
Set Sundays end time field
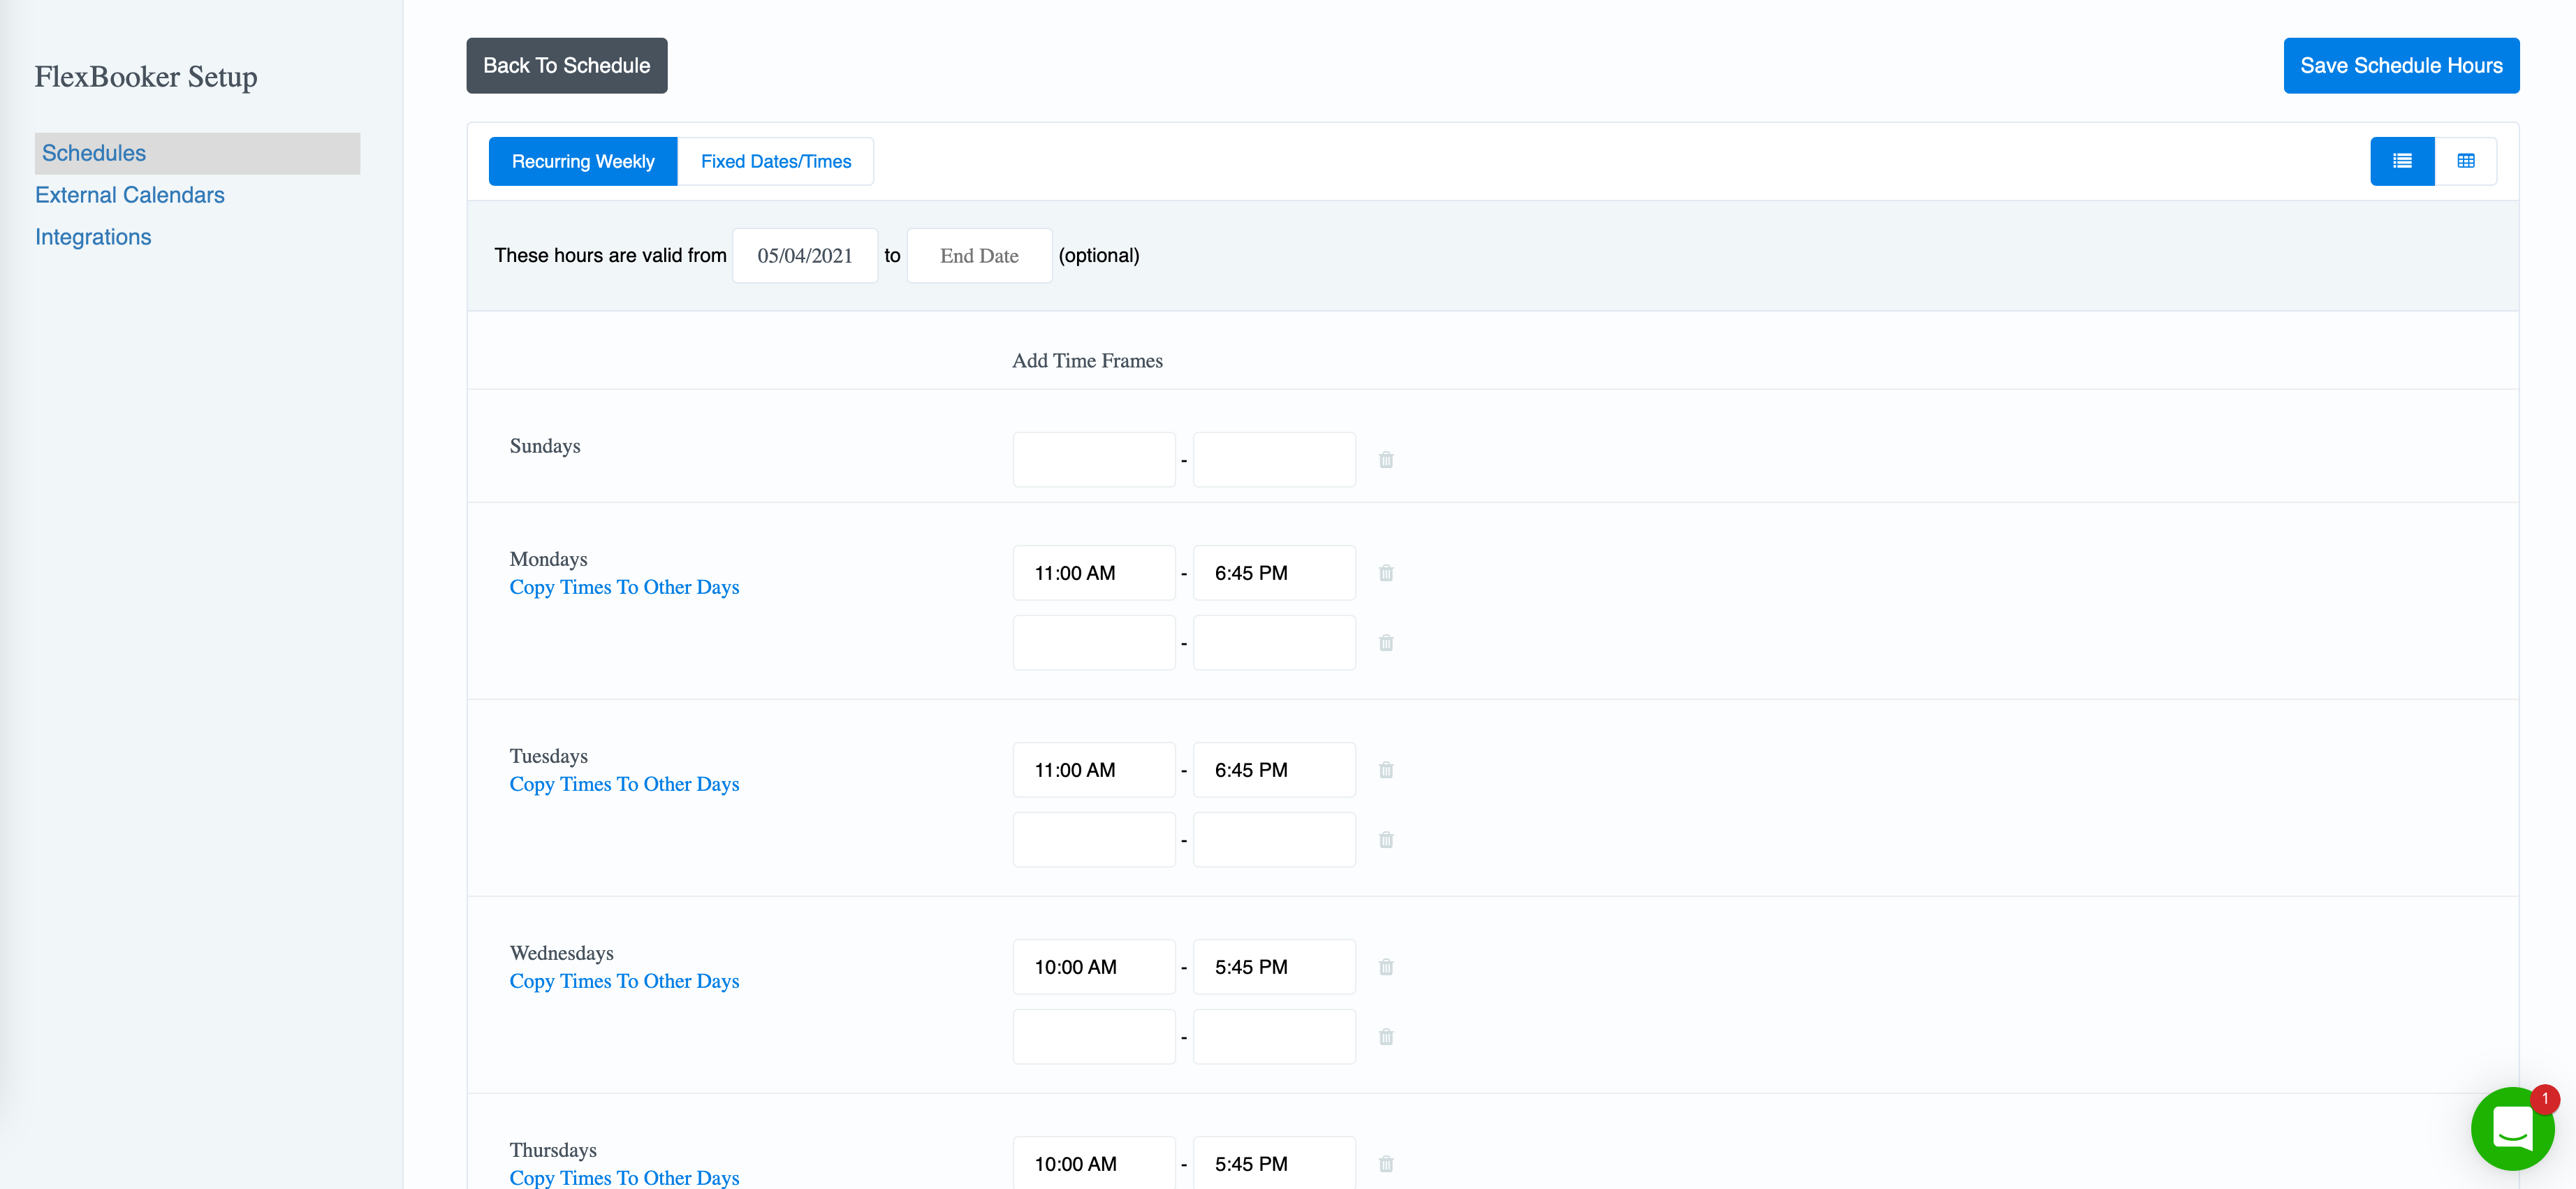point(1274,460)
